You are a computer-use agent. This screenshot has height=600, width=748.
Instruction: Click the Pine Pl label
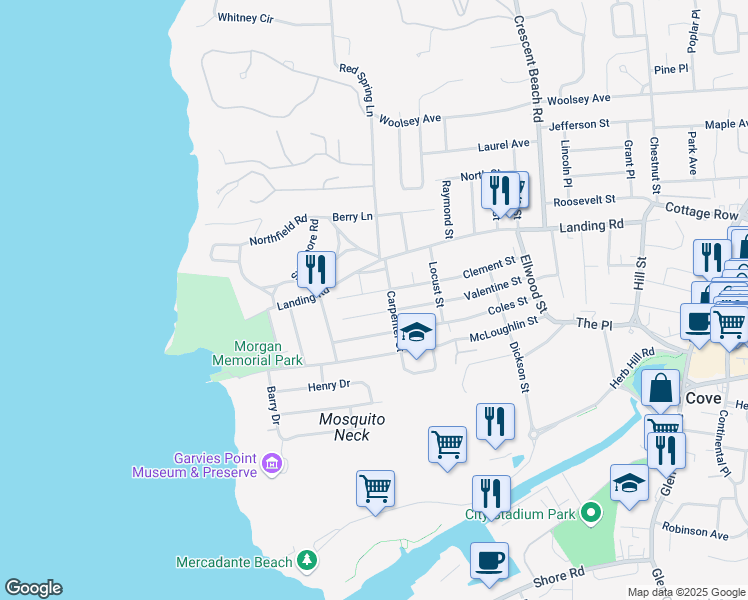point(671,69)
